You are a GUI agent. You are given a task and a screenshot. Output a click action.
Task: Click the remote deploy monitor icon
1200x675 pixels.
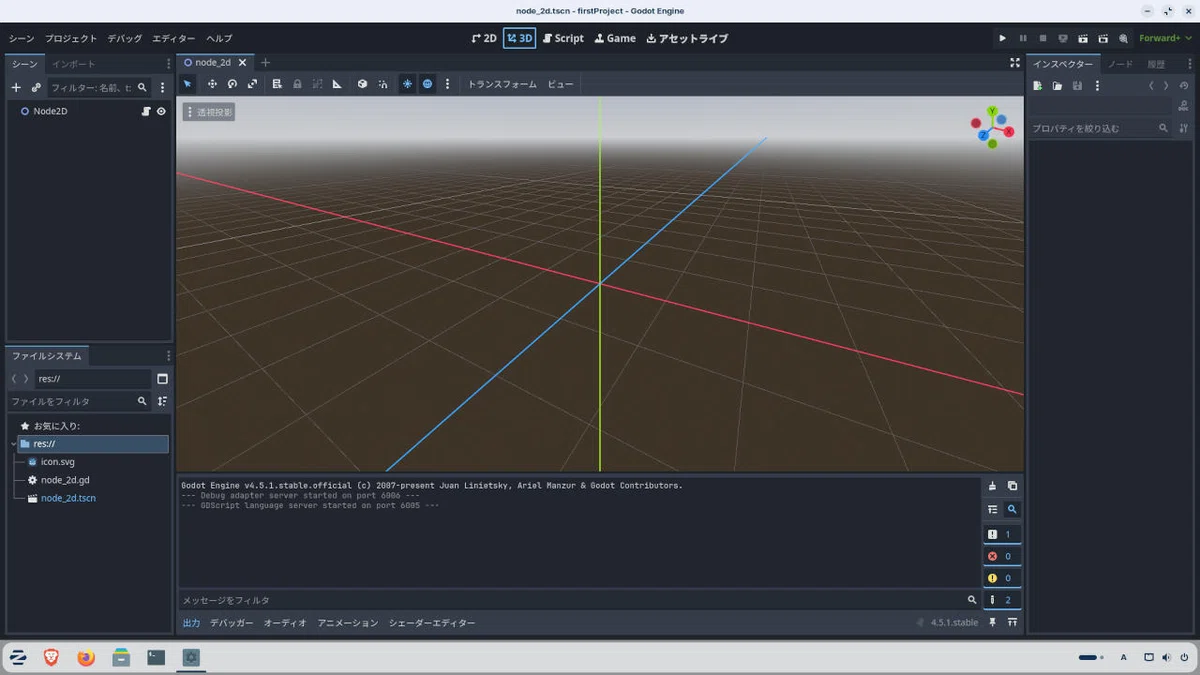point(1063,38)
